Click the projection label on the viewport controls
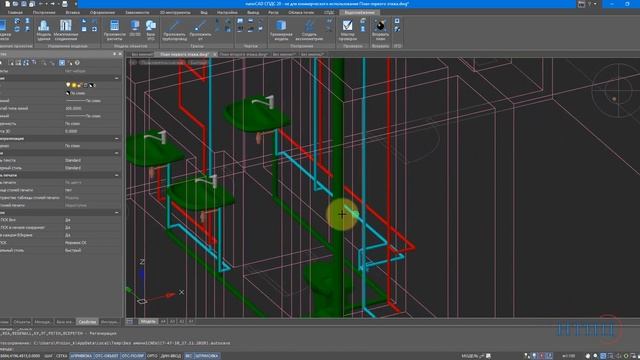This screenshot has width=640, height=360. (162, 62)
